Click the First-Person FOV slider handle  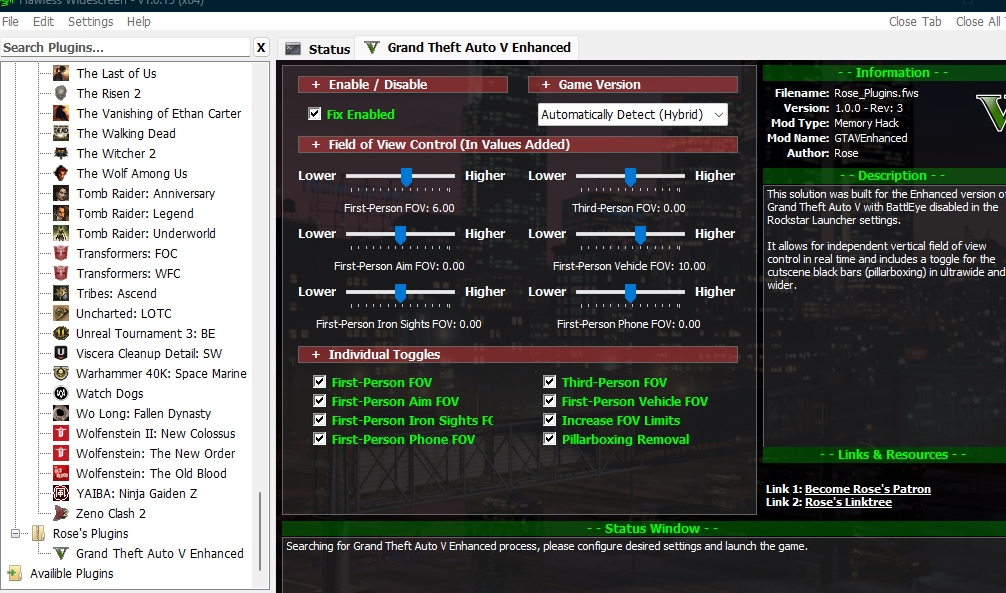click(x=406, y=177)
